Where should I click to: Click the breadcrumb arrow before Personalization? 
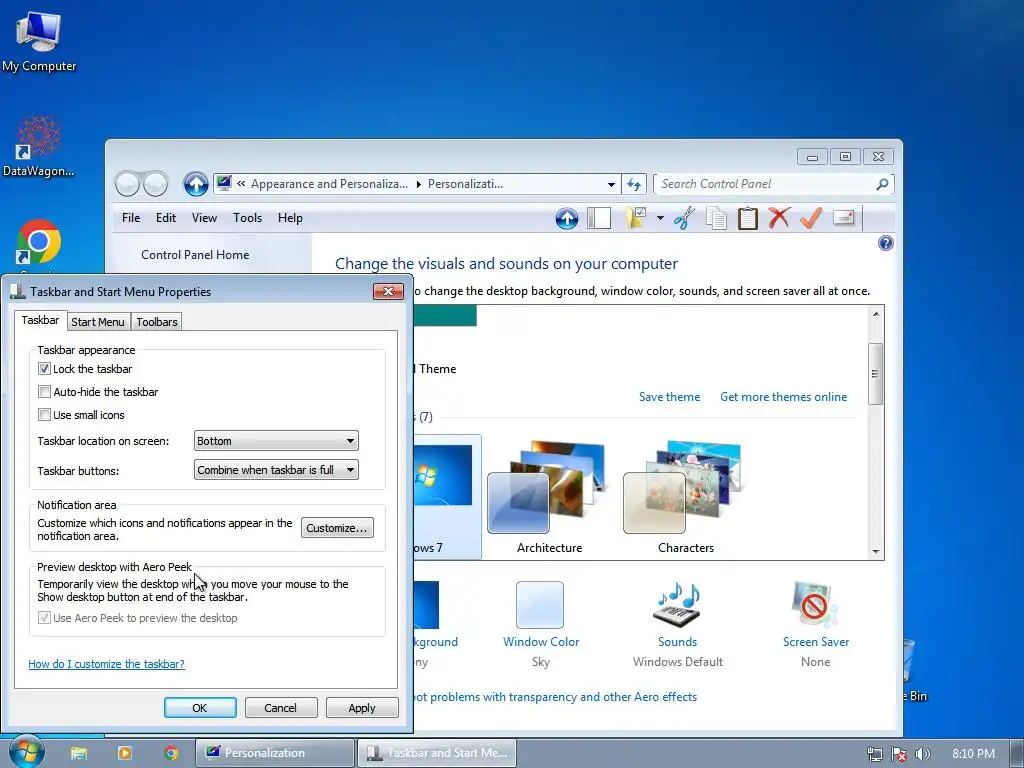(419, 184)
